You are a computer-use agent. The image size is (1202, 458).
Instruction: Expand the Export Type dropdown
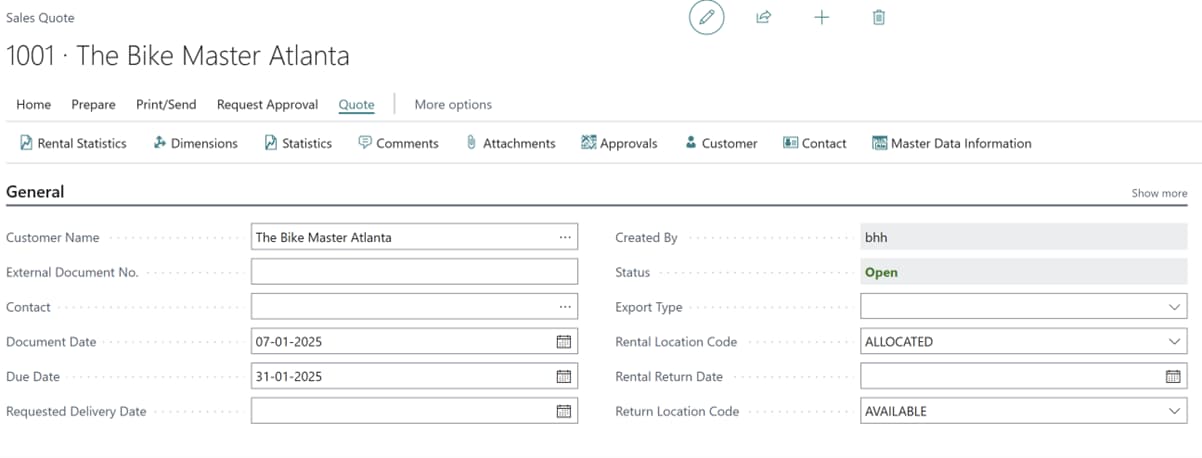pyautogui.click(x=1174, y=307)
